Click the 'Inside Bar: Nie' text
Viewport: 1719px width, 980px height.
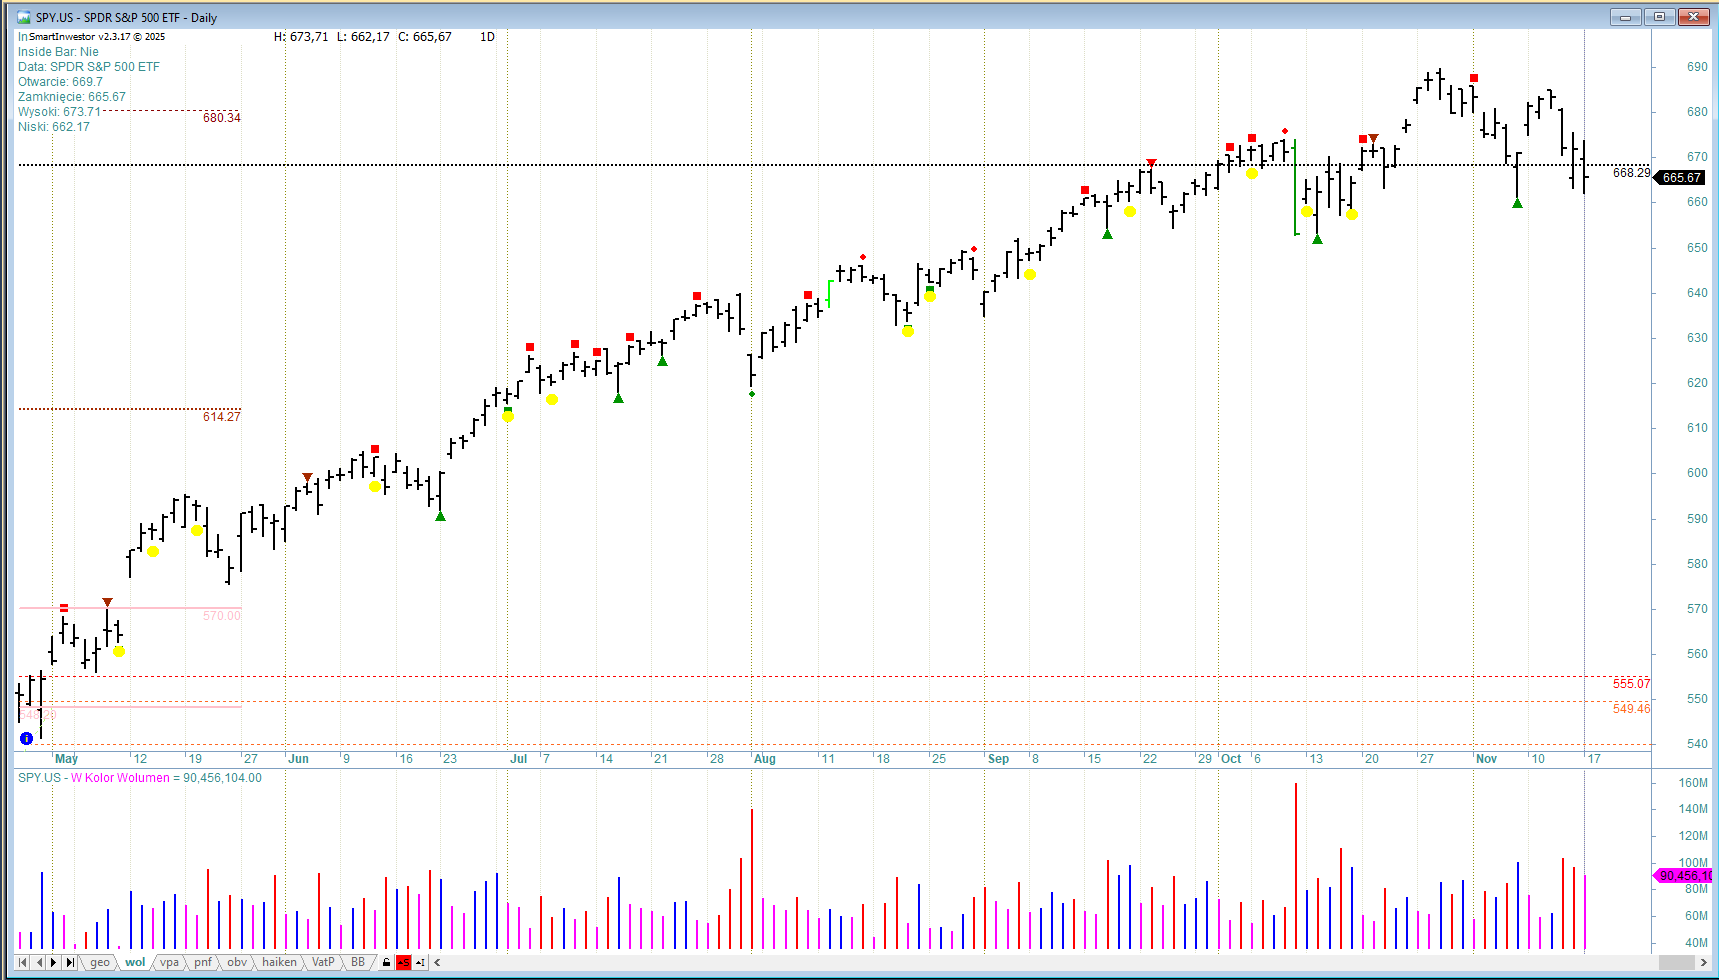coord(58,52)
